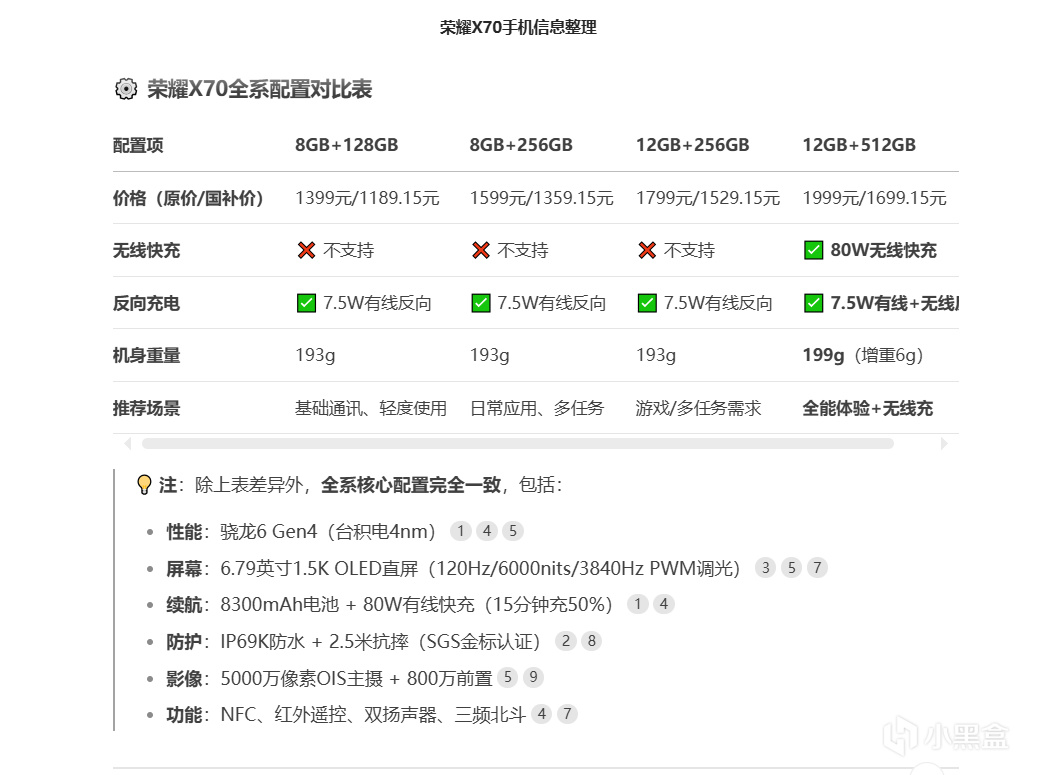Viewport: 1039px width, 775px height.
Task: Open citation 1 on the 续航 line
Action: [x=637, y=604]
